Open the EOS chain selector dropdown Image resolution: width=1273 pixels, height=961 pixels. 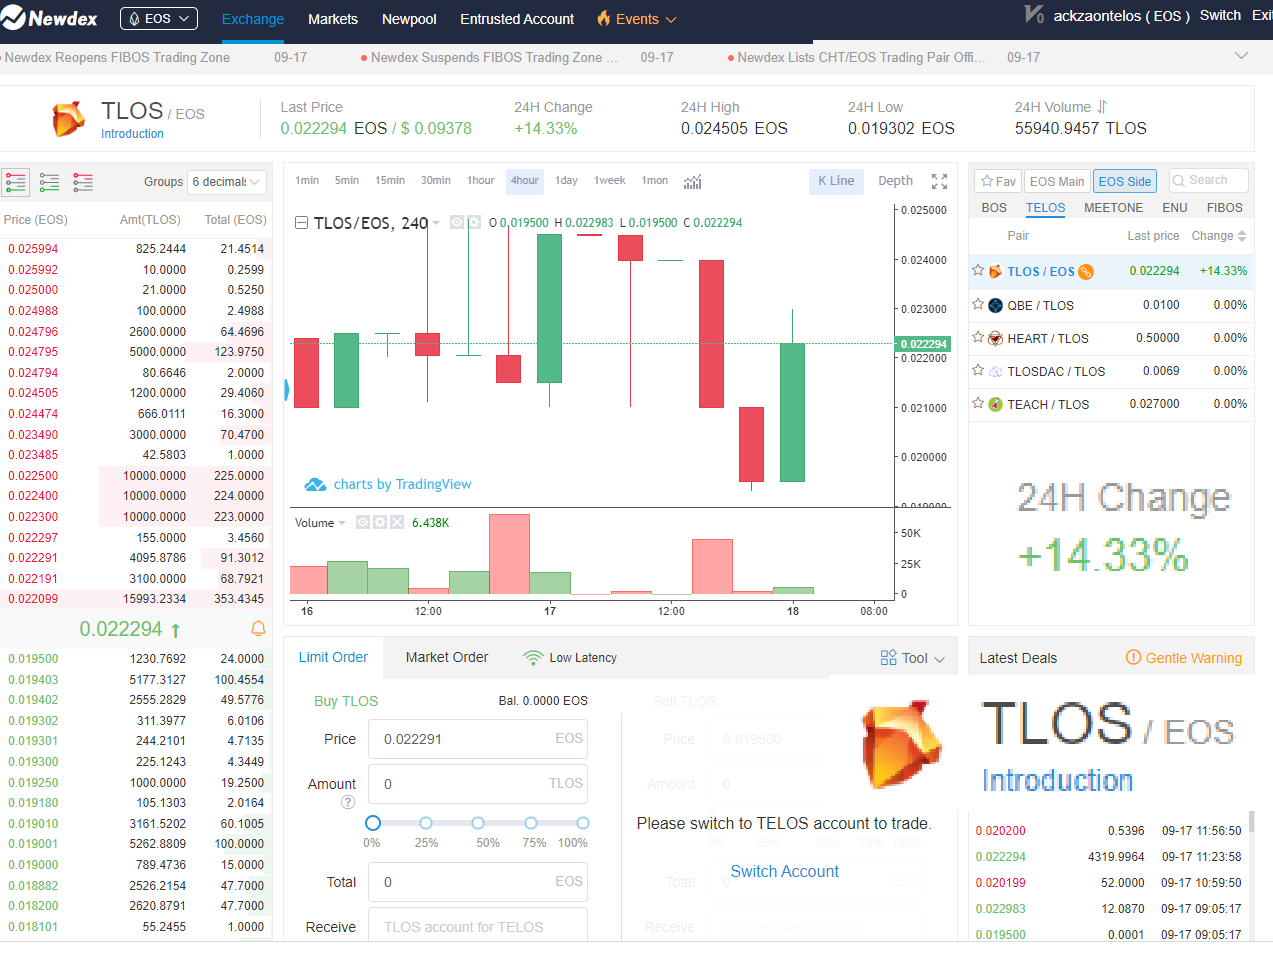(159, 18)
